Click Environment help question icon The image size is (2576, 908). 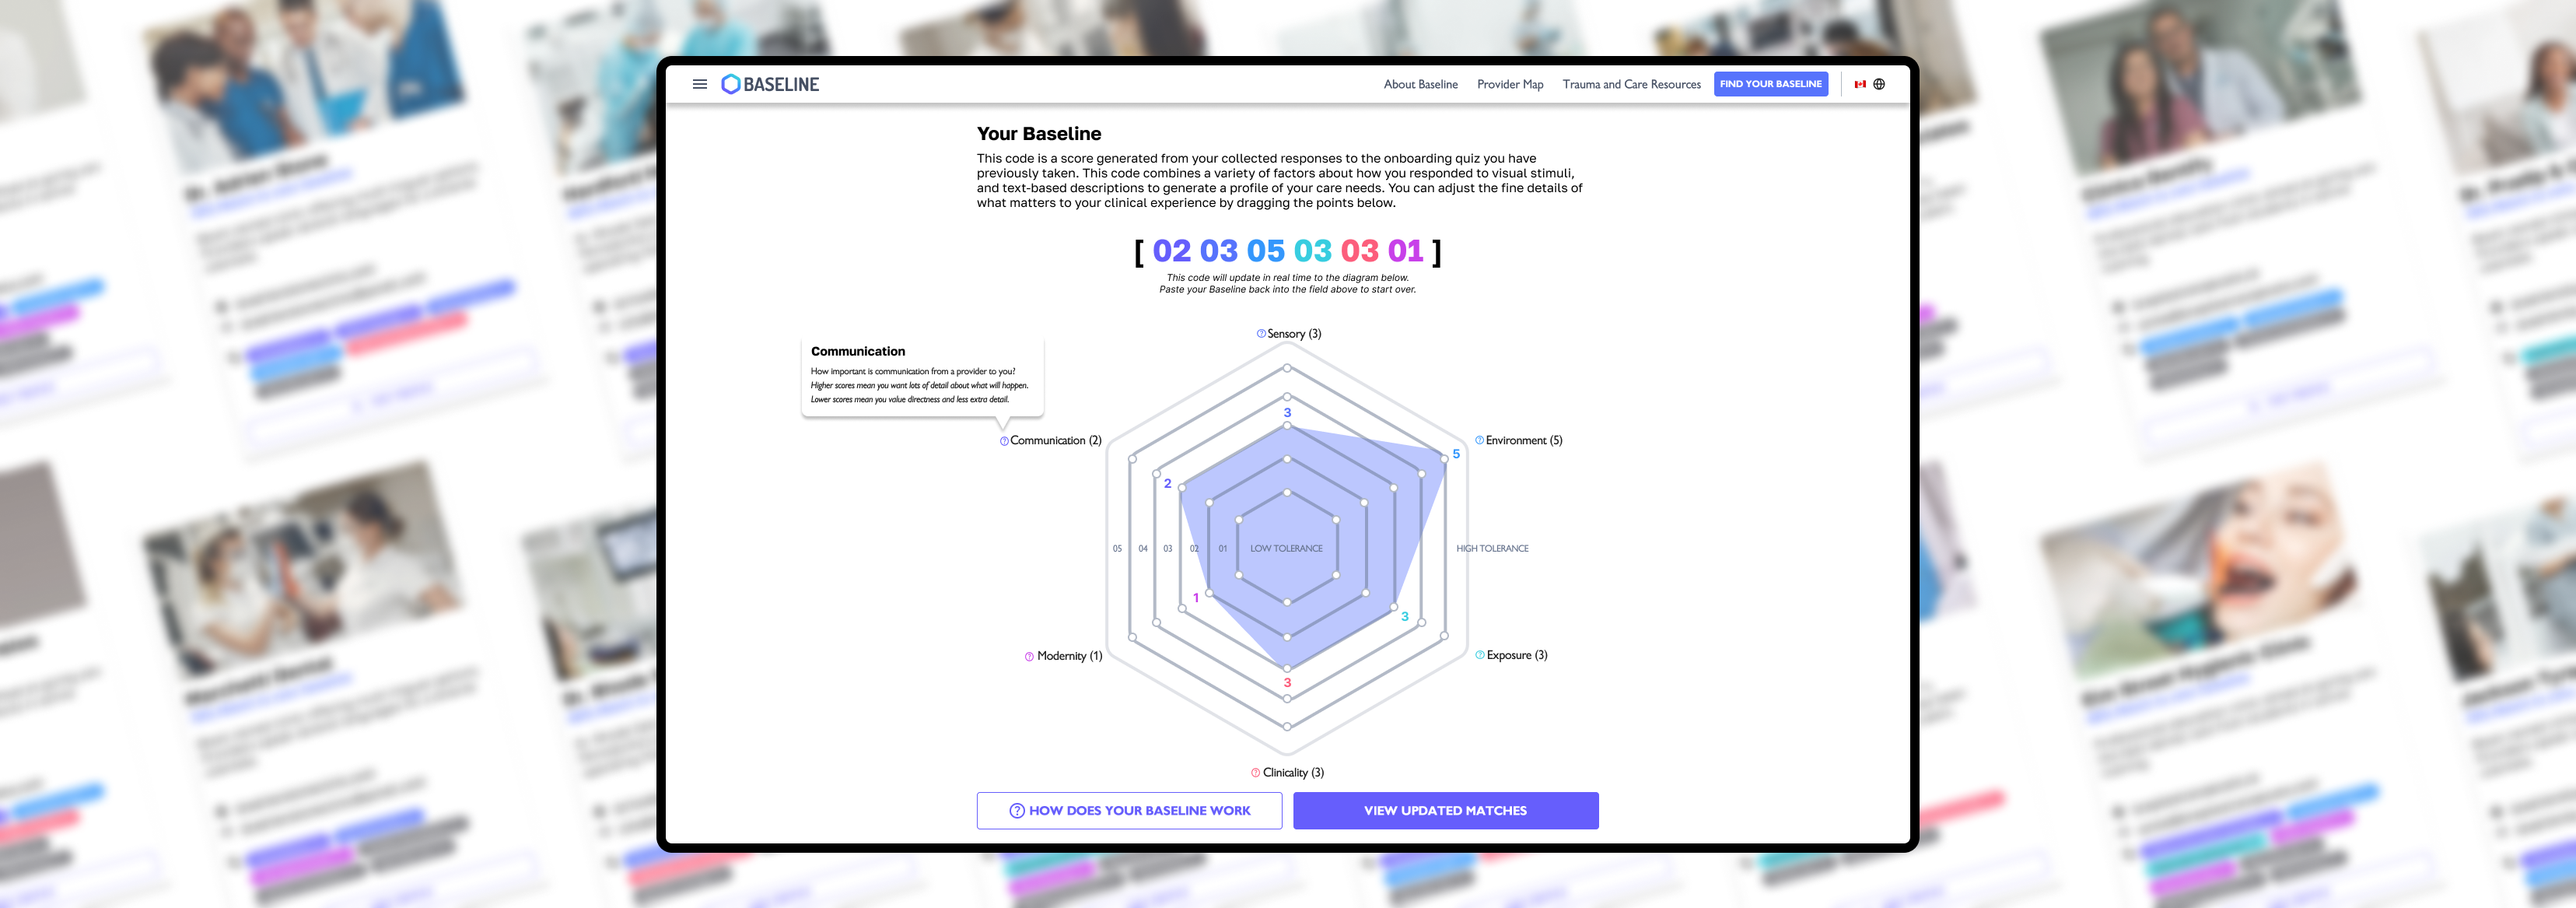[1479, 440]
